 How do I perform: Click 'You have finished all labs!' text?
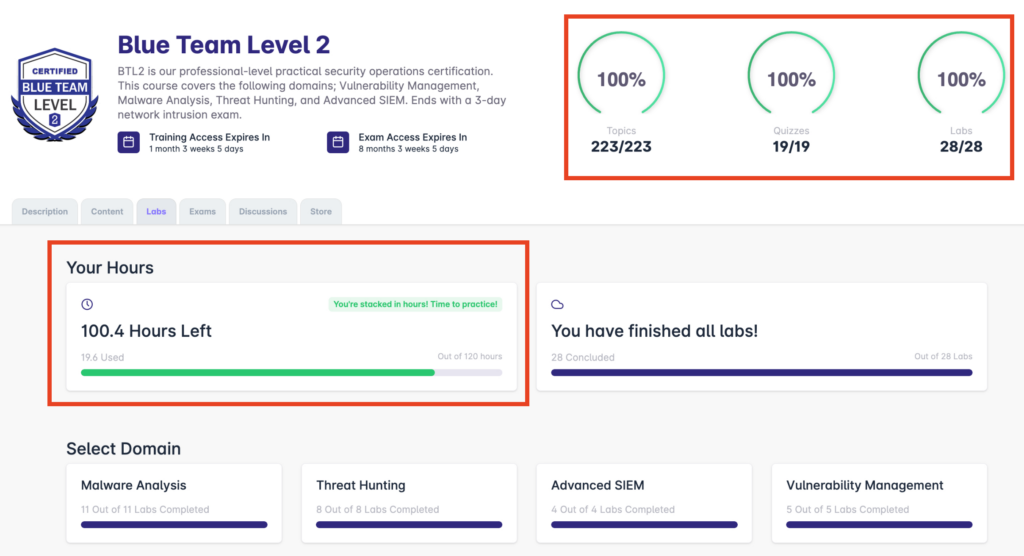pos(654,331)
